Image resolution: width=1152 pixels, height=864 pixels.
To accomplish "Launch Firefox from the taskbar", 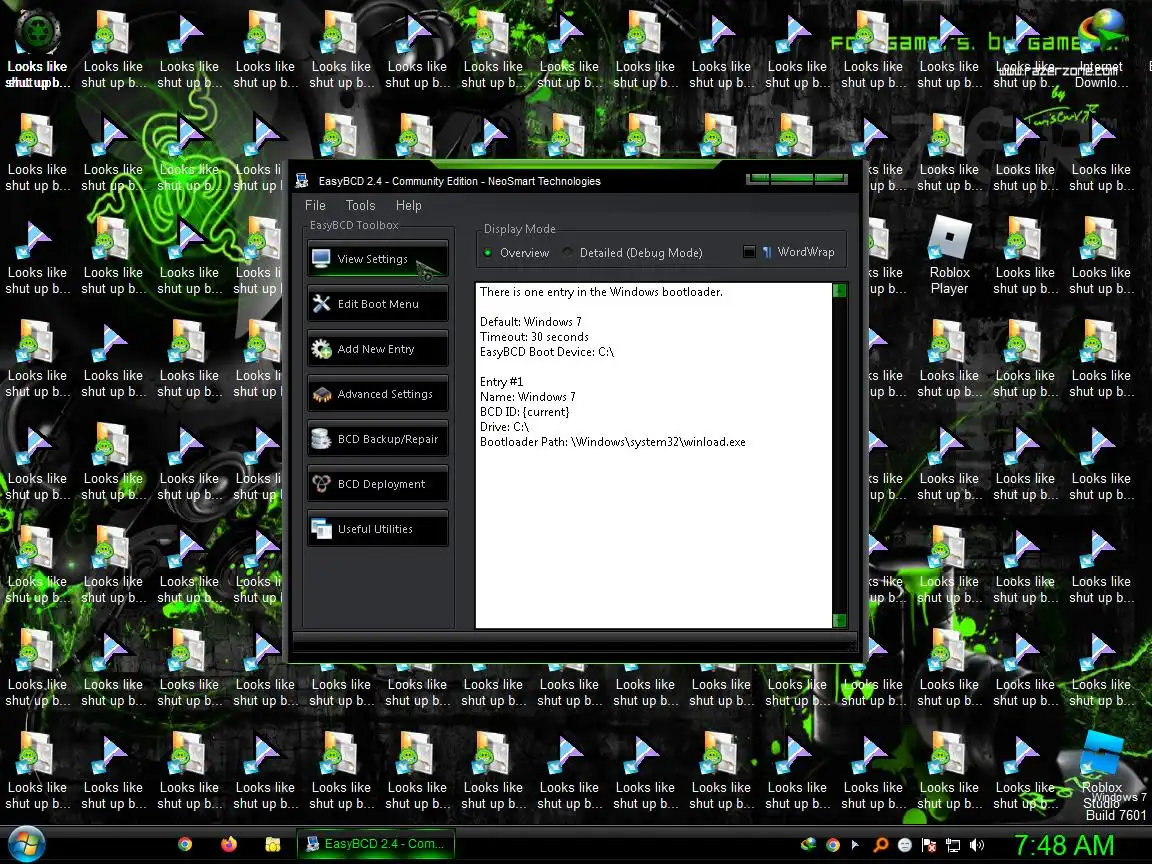I will (x=229, y=844).
